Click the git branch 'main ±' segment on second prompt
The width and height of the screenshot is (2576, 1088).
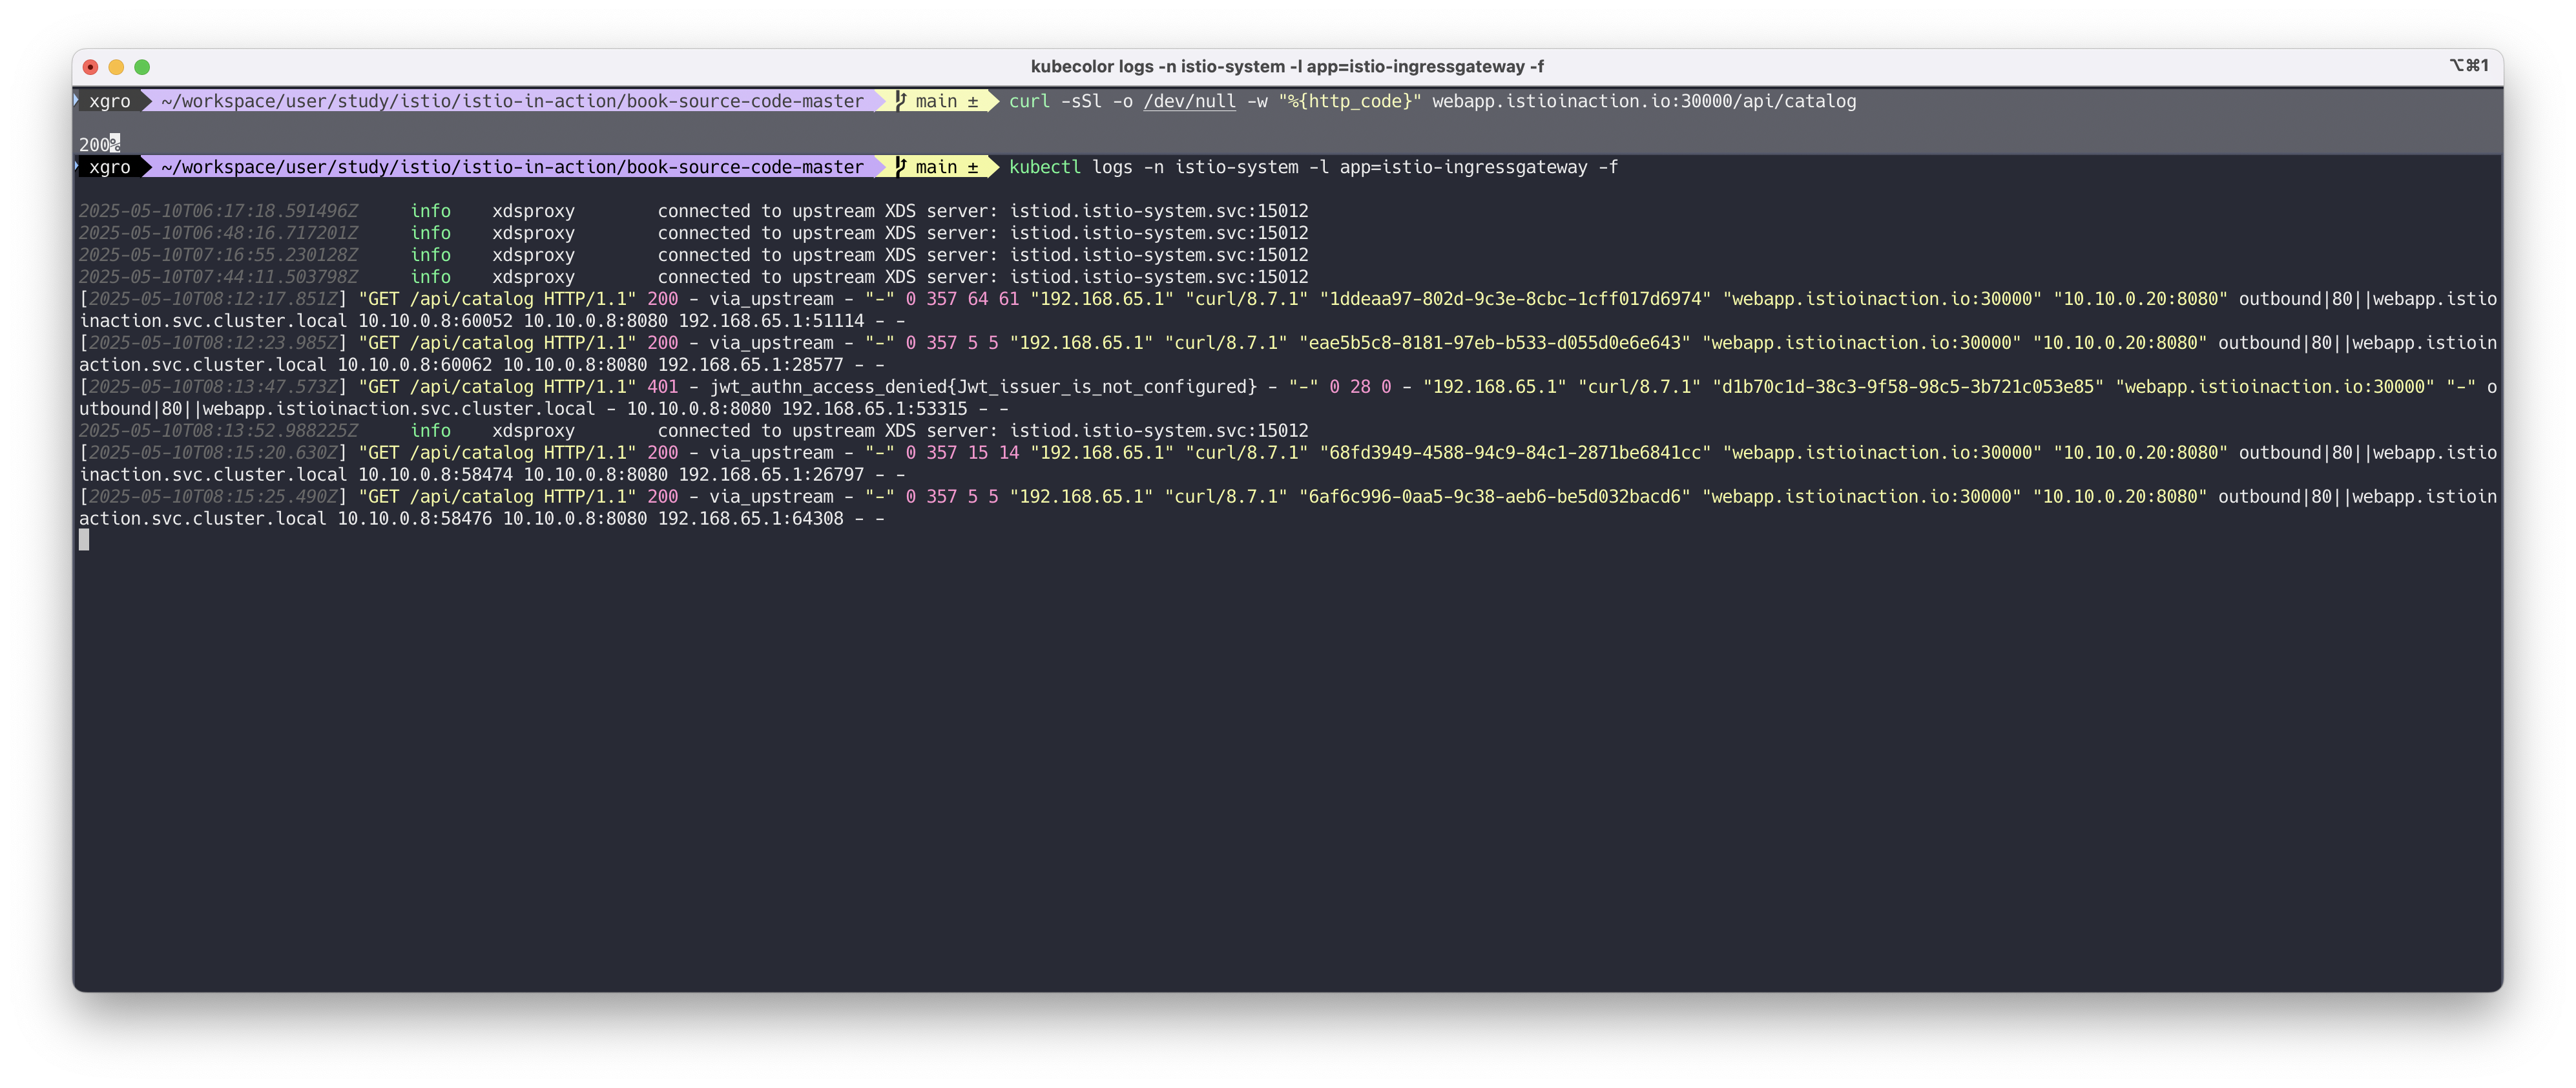[x=937, y=167]
